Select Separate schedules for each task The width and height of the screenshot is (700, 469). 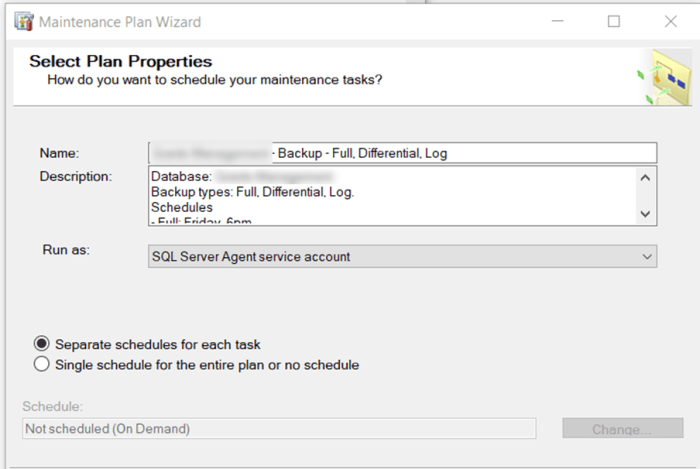42,344
